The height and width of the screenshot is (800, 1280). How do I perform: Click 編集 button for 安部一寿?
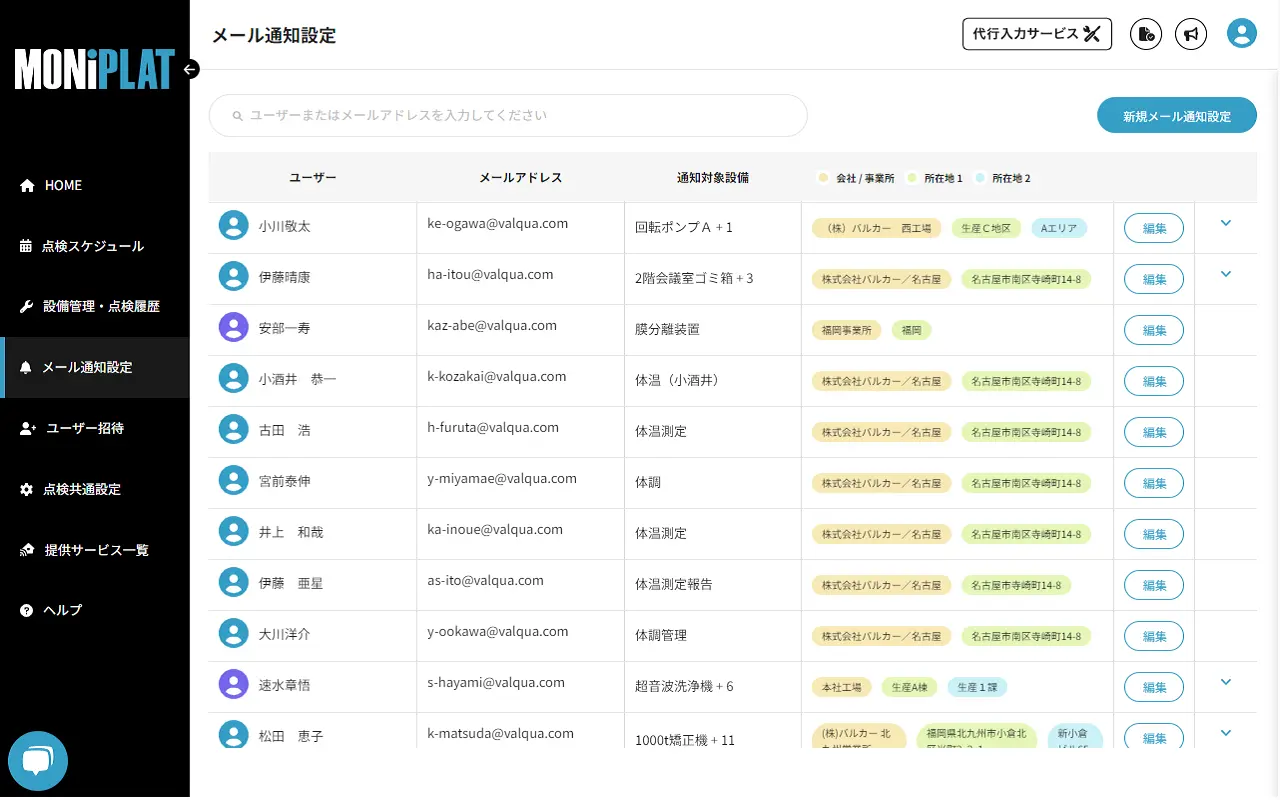click(1154, 330)
